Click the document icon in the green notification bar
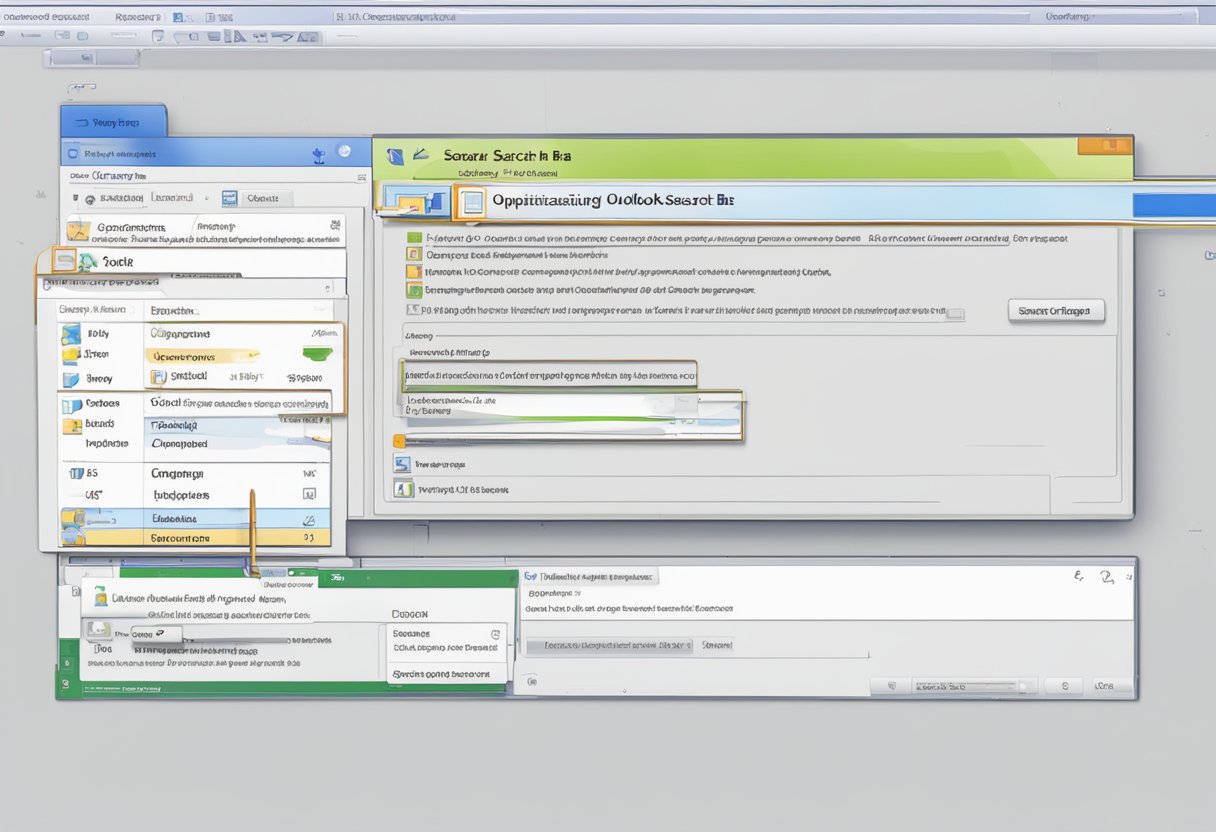The width and height of the screenshot is (1216, 832). 100,600
